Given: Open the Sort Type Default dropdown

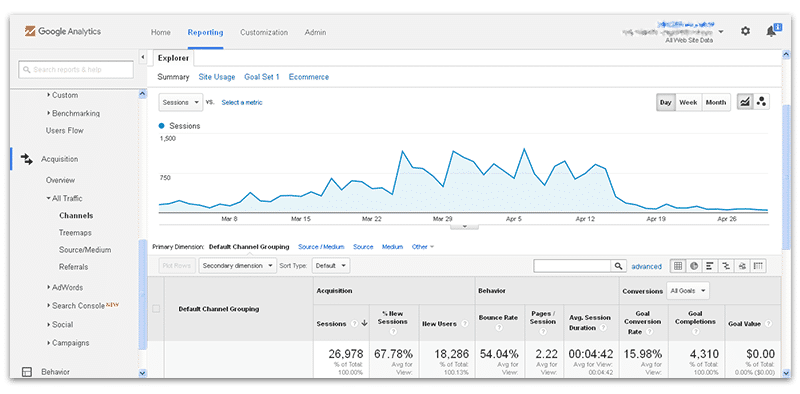Looking at the screenshot, I should [x=331, y=265].
